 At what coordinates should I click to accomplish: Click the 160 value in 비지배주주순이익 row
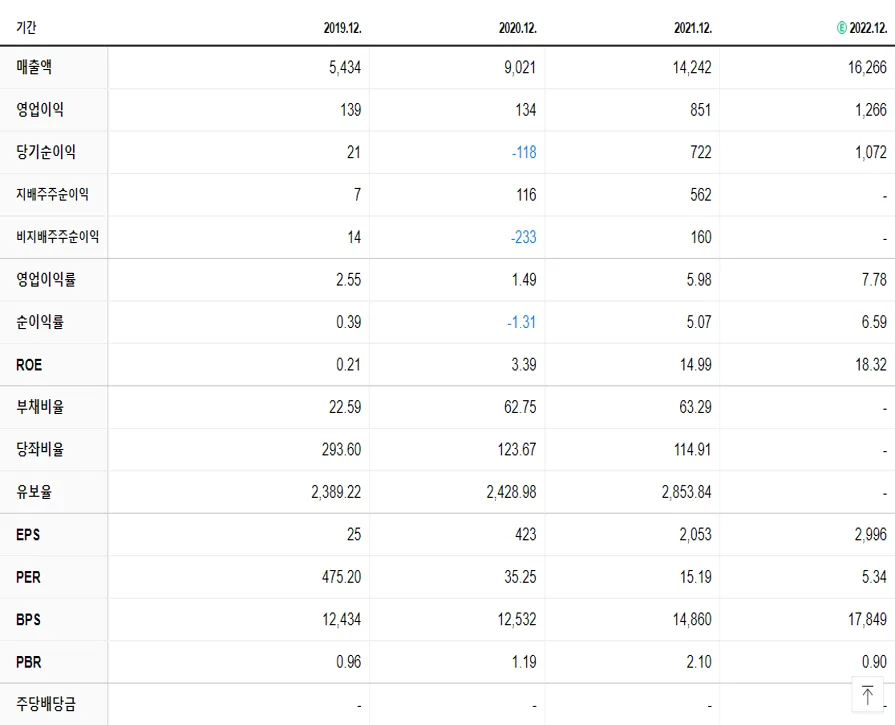click(700, 237)
